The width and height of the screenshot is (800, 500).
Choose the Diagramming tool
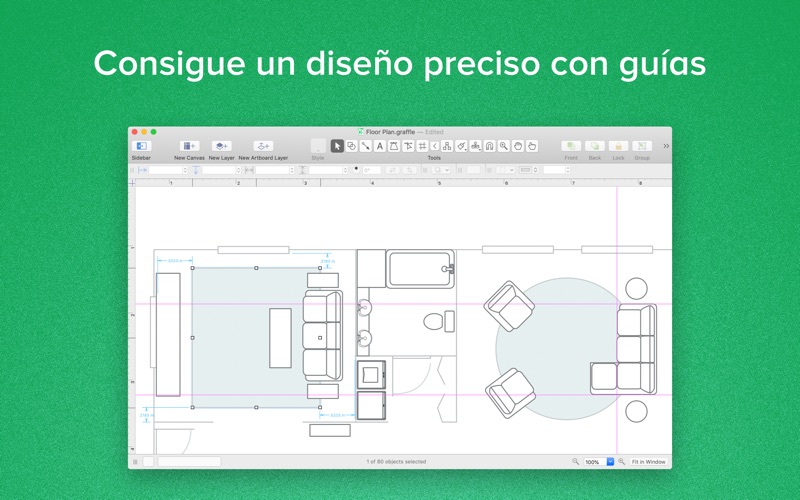447,146
